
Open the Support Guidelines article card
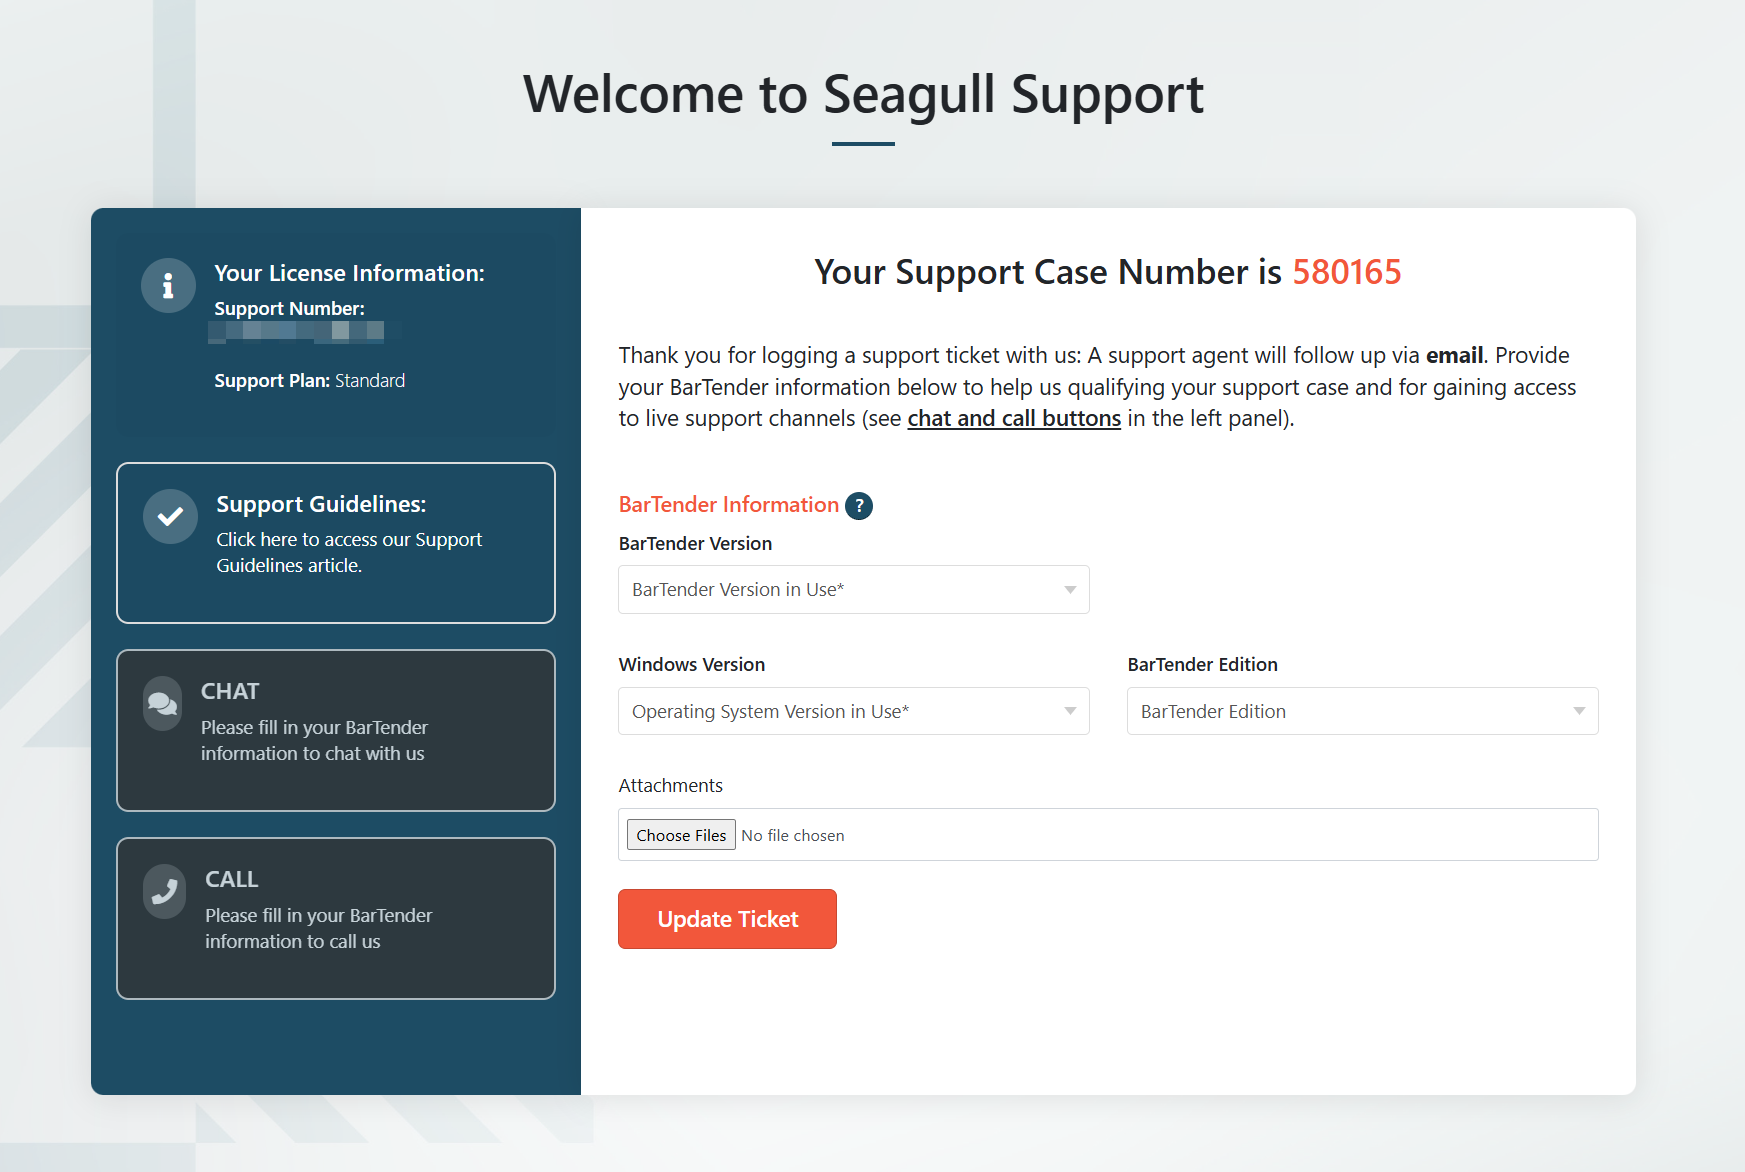coord(336,543)
